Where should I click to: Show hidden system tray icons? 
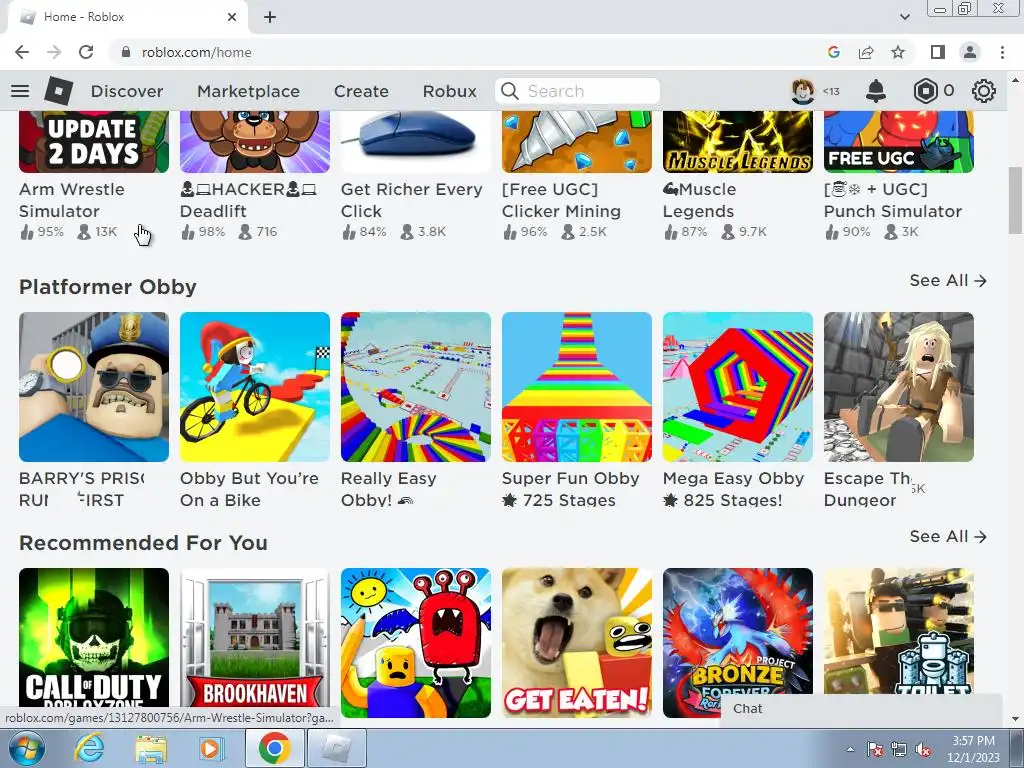click(850, 749)
